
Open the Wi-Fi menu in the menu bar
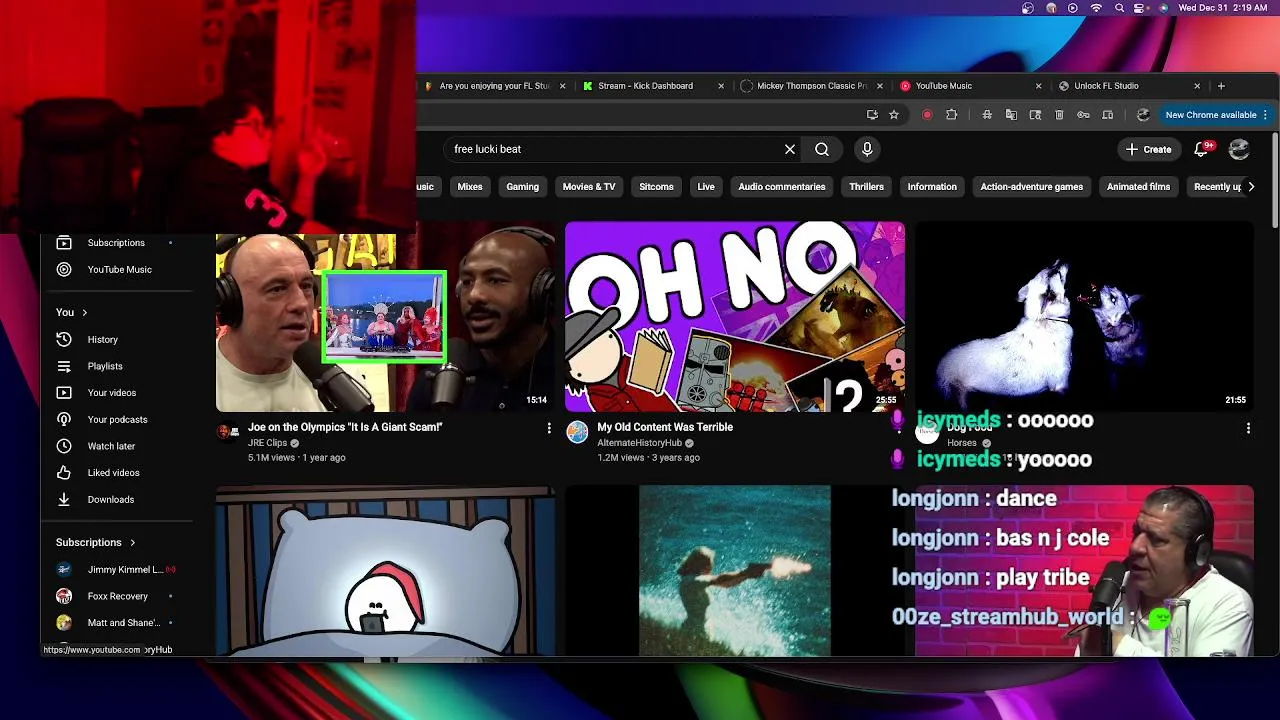pos(1096,8)
